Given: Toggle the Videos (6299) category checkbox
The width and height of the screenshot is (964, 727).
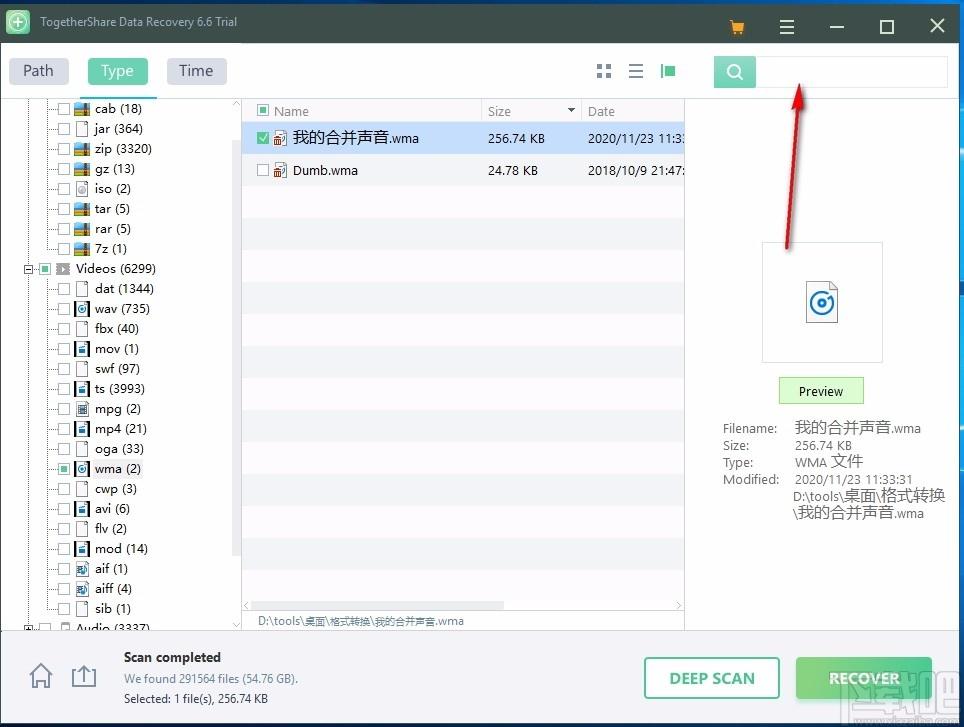Looking at the screenshot, I should coord(44,269).
